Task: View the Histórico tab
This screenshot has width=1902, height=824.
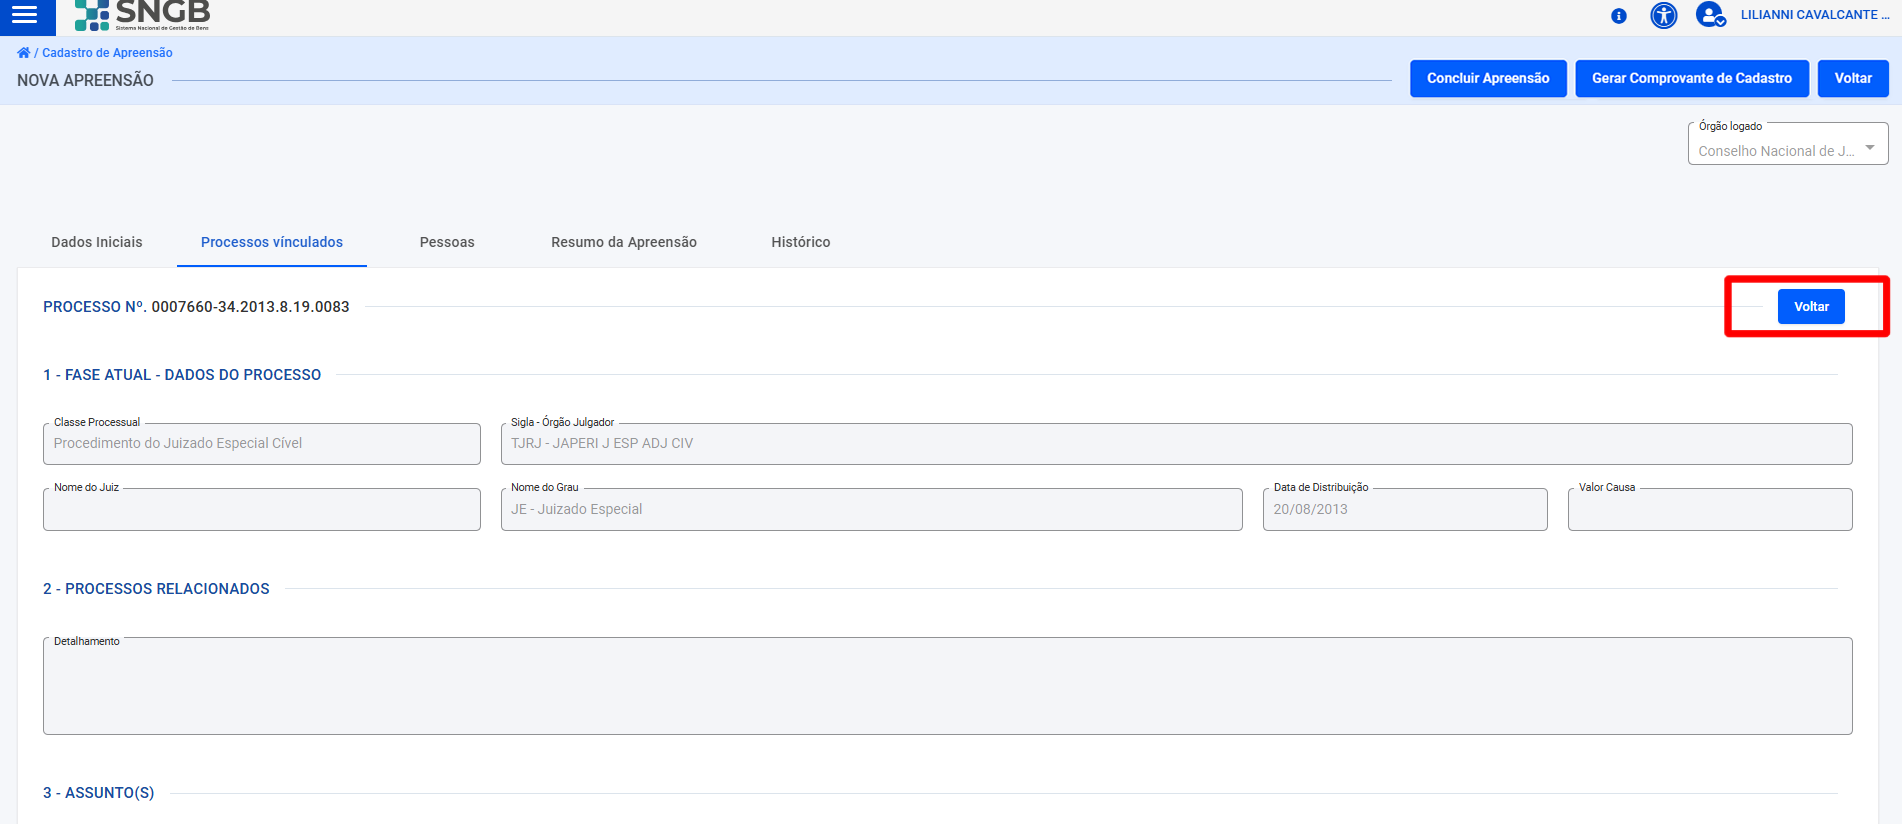Action: click(x=800, y=242)
